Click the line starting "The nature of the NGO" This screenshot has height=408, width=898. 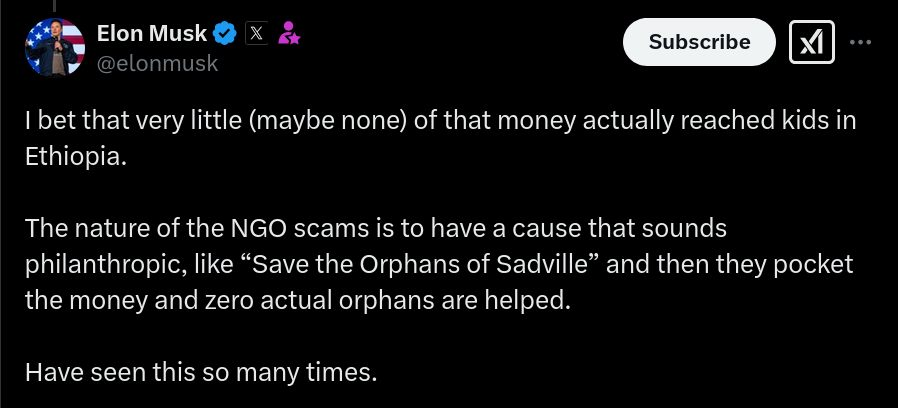coord(376,229)
